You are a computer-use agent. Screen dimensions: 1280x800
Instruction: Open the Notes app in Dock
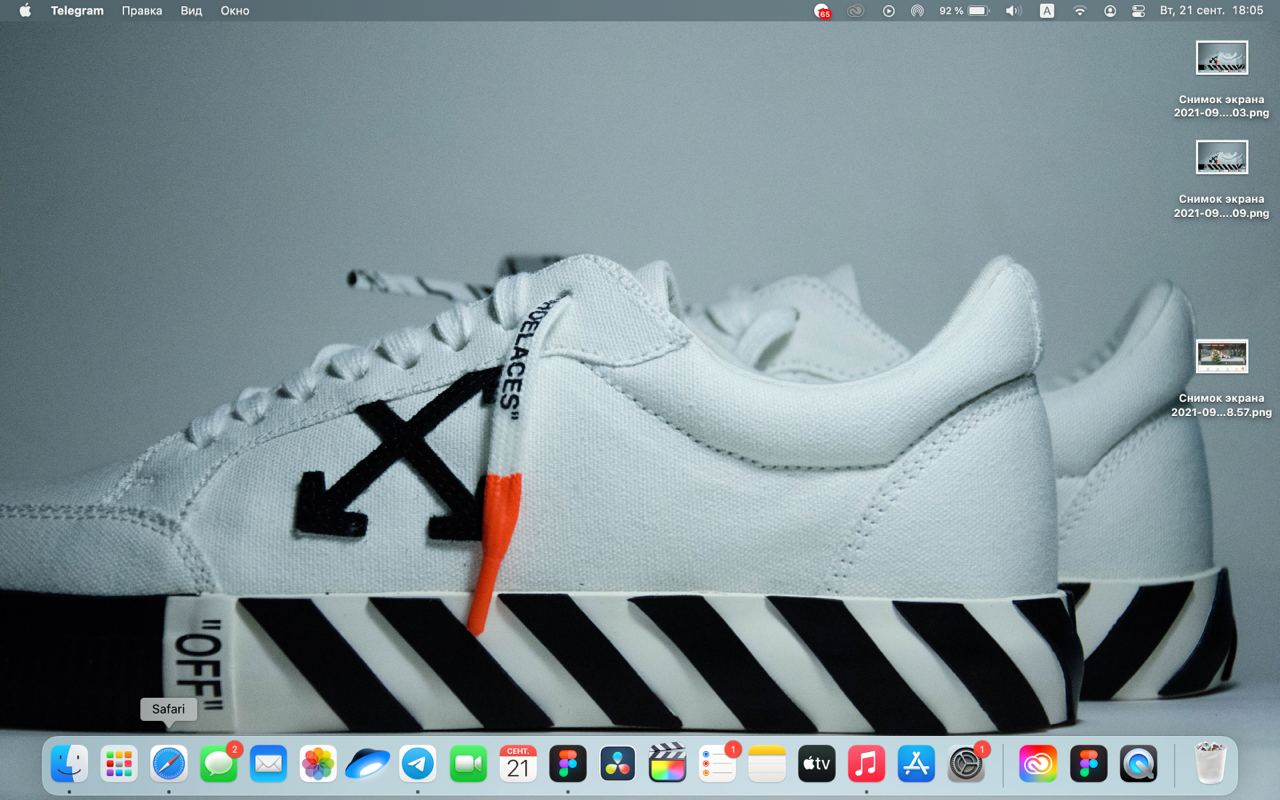[x=767, y=765]
